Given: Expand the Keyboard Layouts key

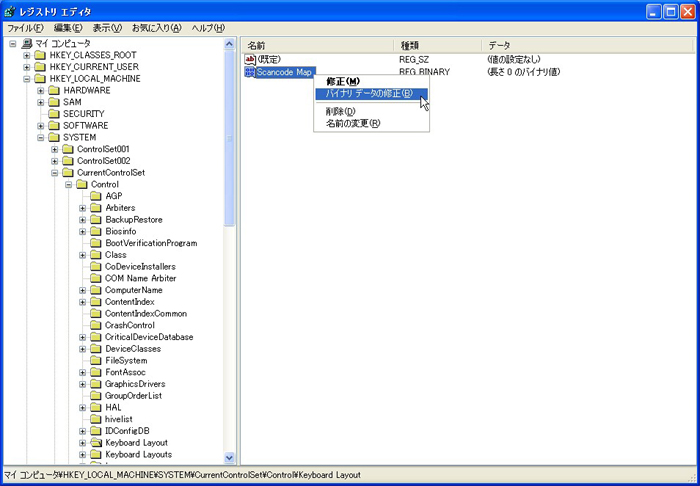Looking at the screenshot, I should tap(83, 455).
